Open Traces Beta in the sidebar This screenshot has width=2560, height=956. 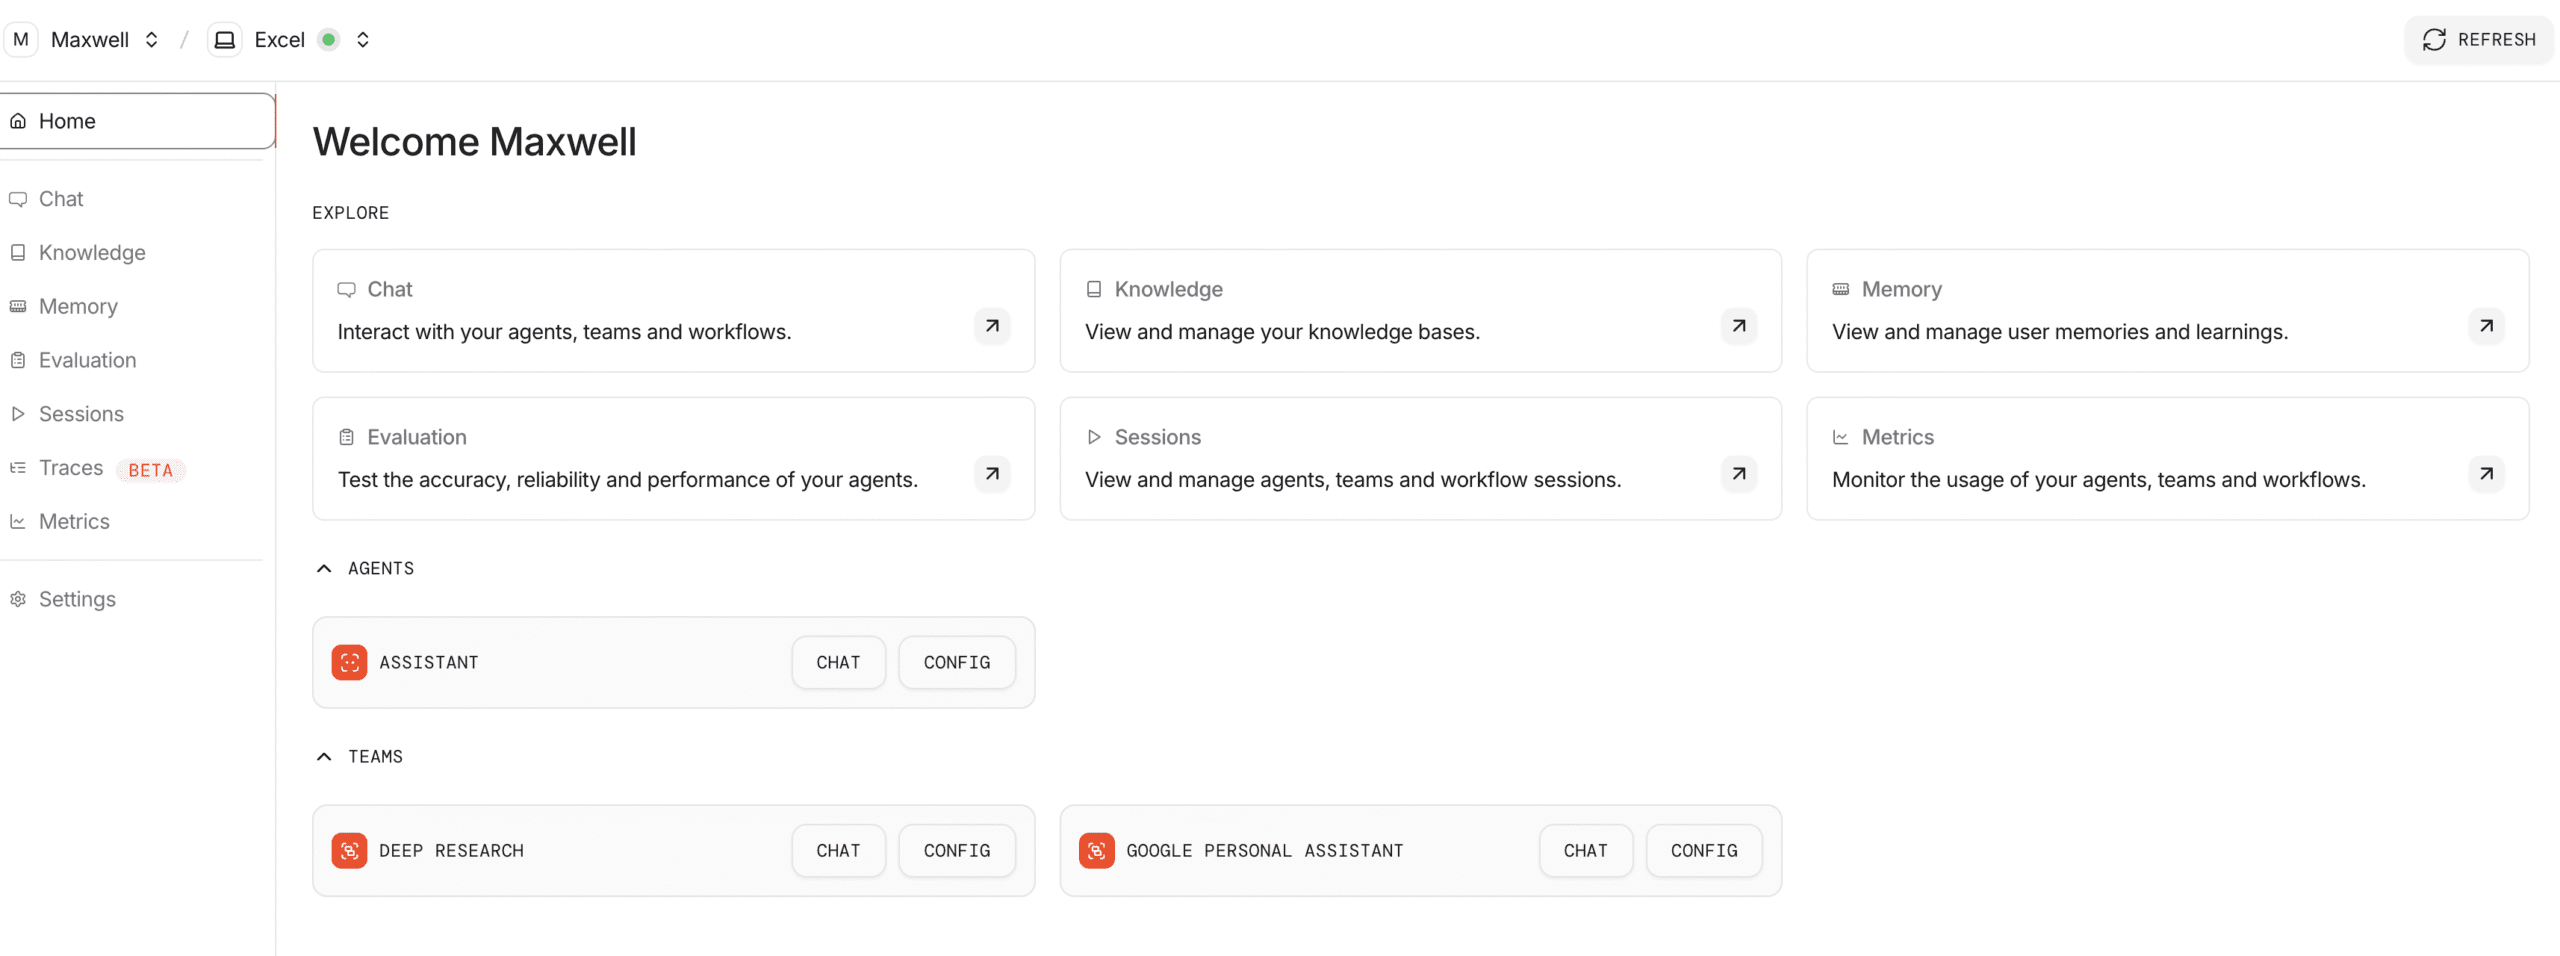pyautogui.click(x=72, y=468)
